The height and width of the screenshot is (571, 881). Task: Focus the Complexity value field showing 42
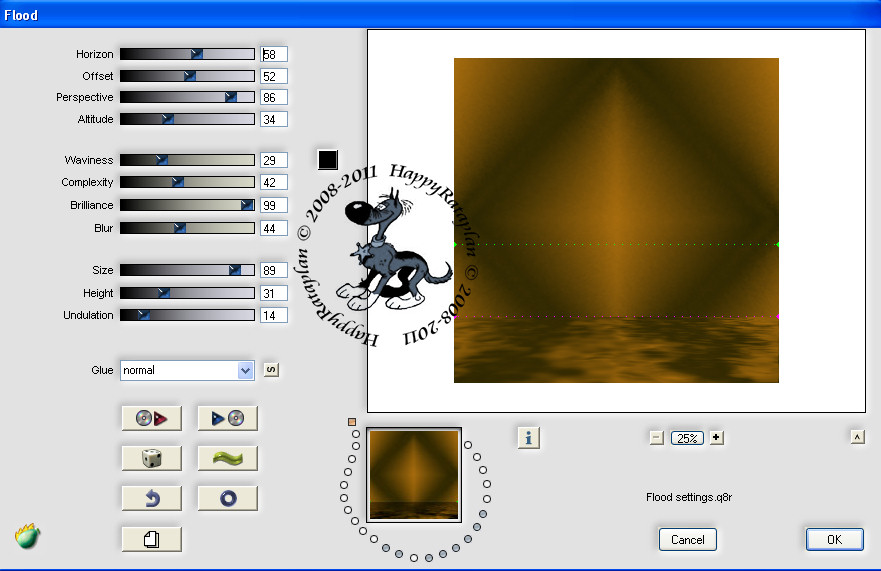coord(274,182)
